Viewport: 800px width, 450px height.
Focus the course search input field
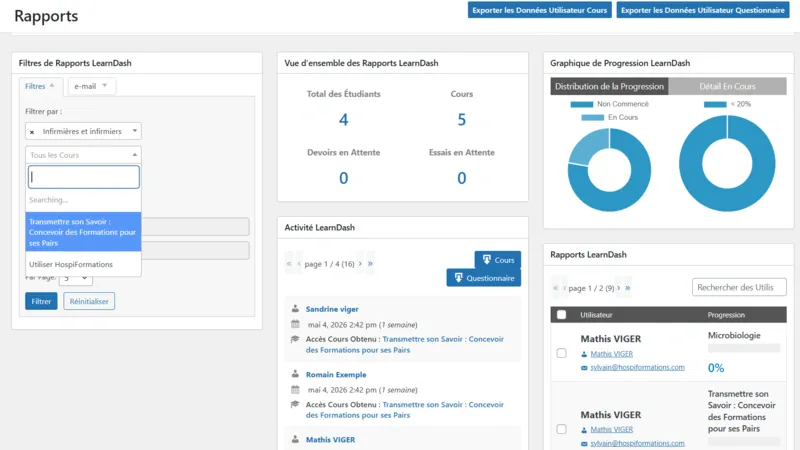point(84,177)
